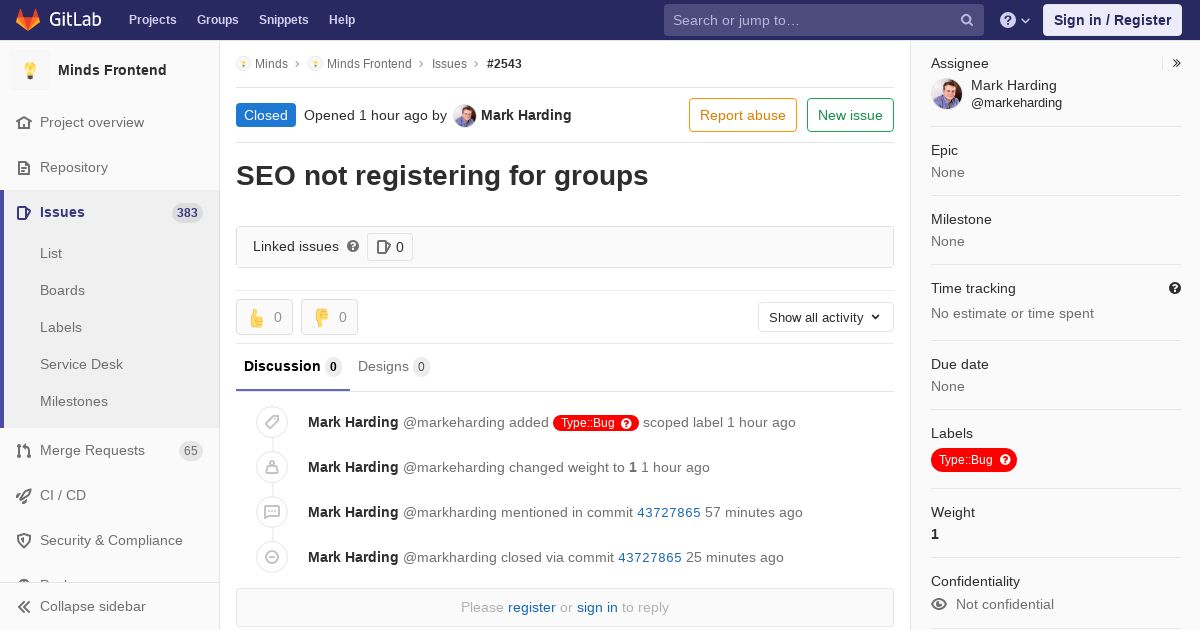Click the not confidential eye icon
1200x630 pixels.
[x=939, y=604]
